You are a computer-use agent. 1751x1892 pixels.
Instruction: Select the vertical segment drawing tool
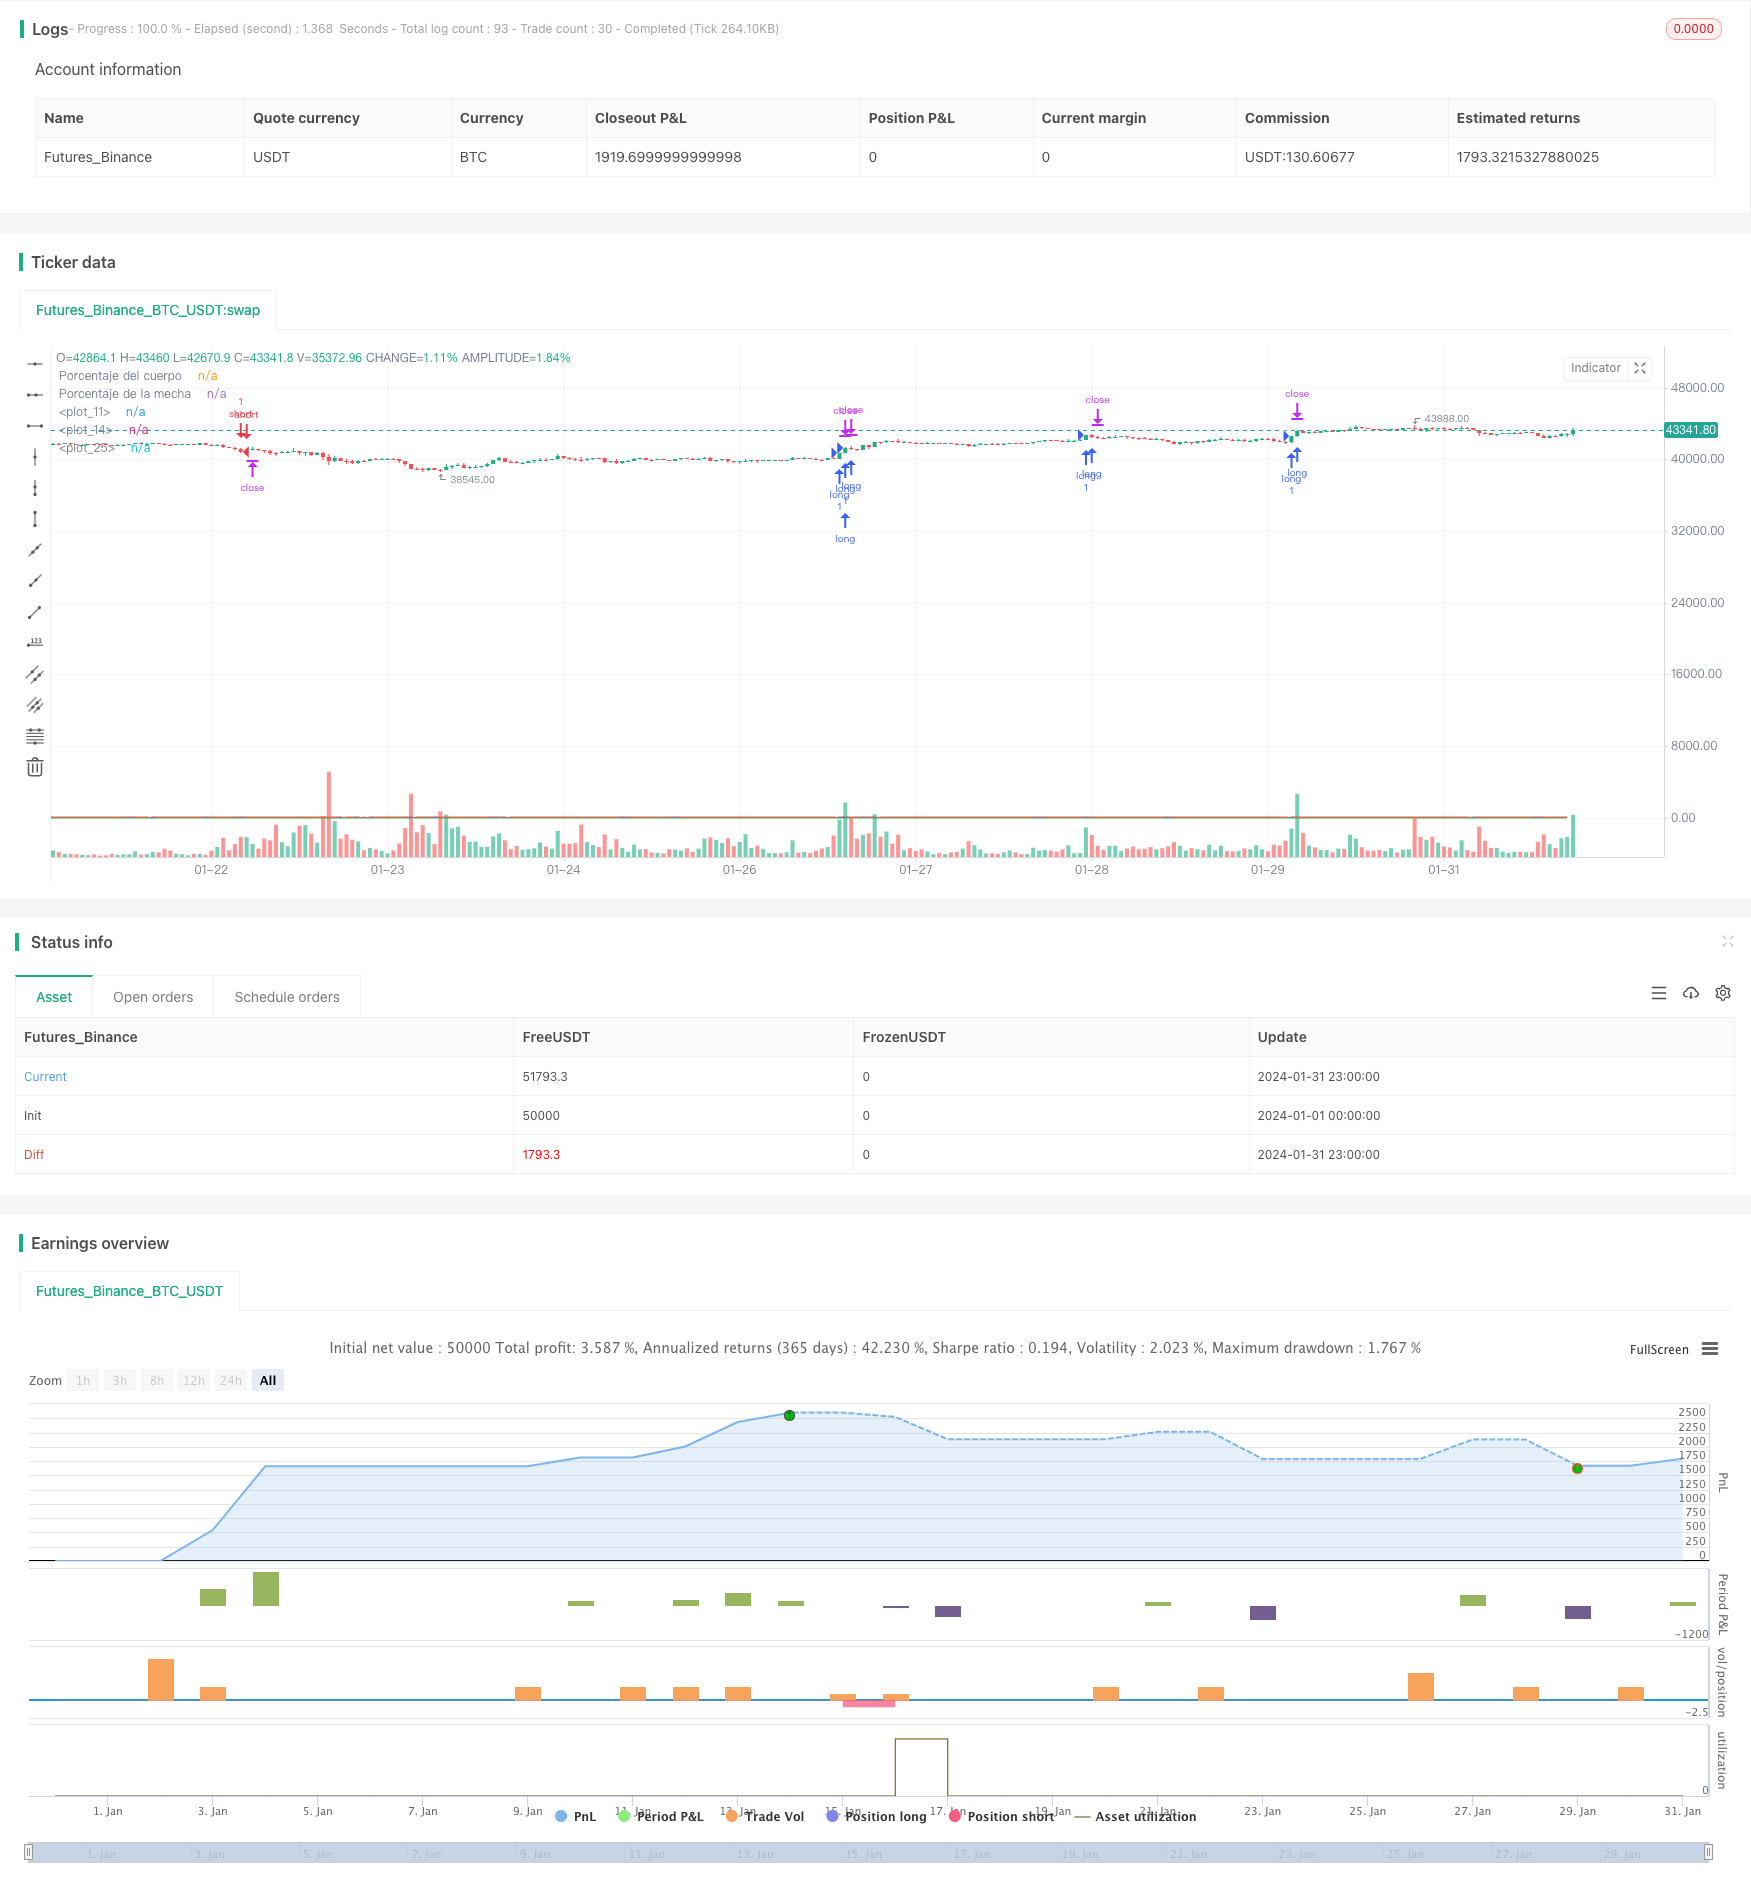(35, 519)
